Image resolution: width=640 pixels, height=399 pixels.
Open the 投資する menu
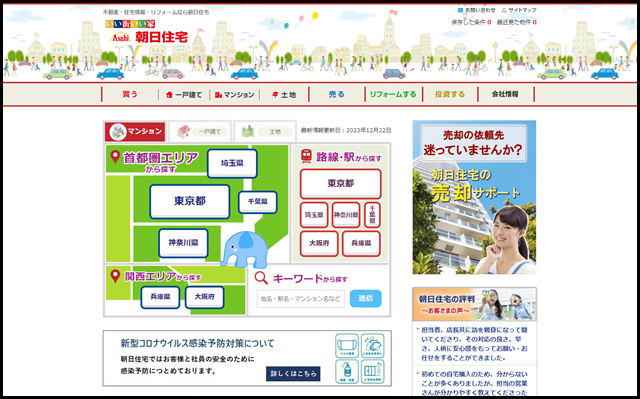[450, 94]
